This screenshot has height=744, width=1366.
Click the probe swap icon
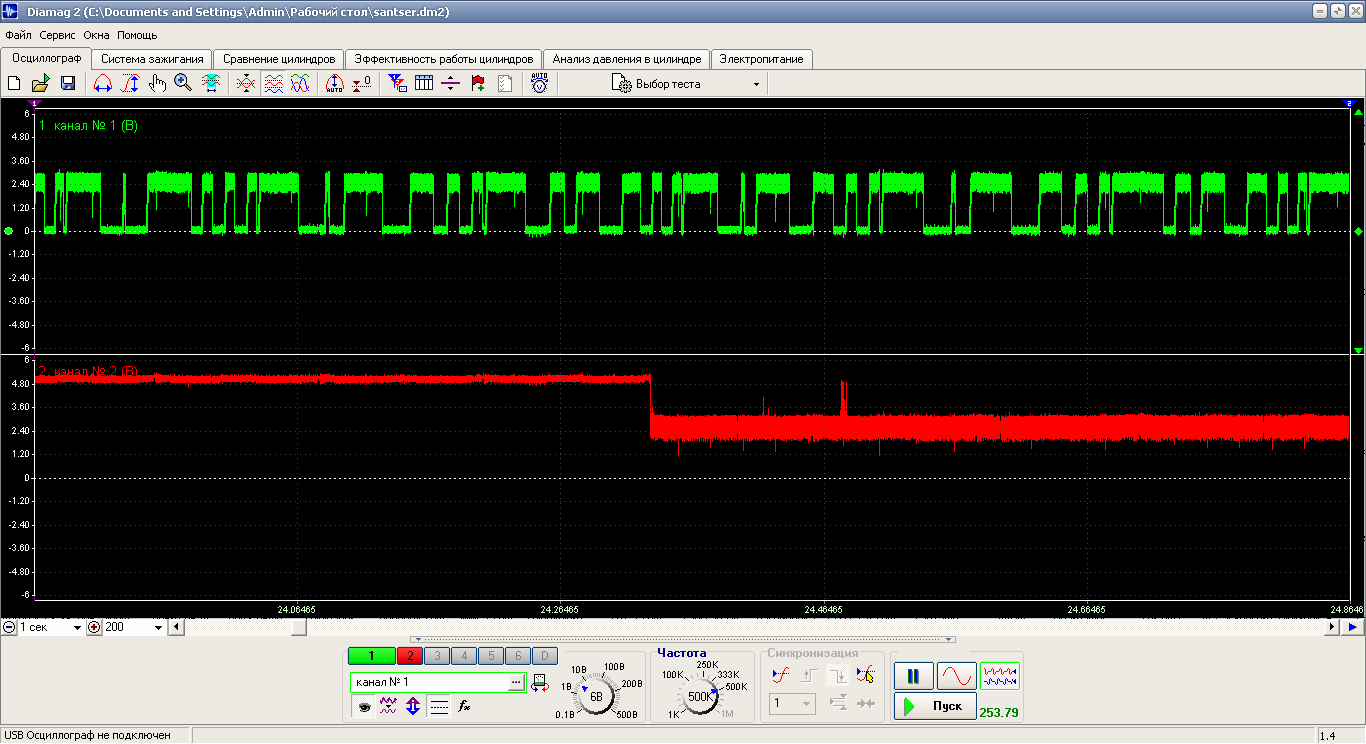point(540,682)
